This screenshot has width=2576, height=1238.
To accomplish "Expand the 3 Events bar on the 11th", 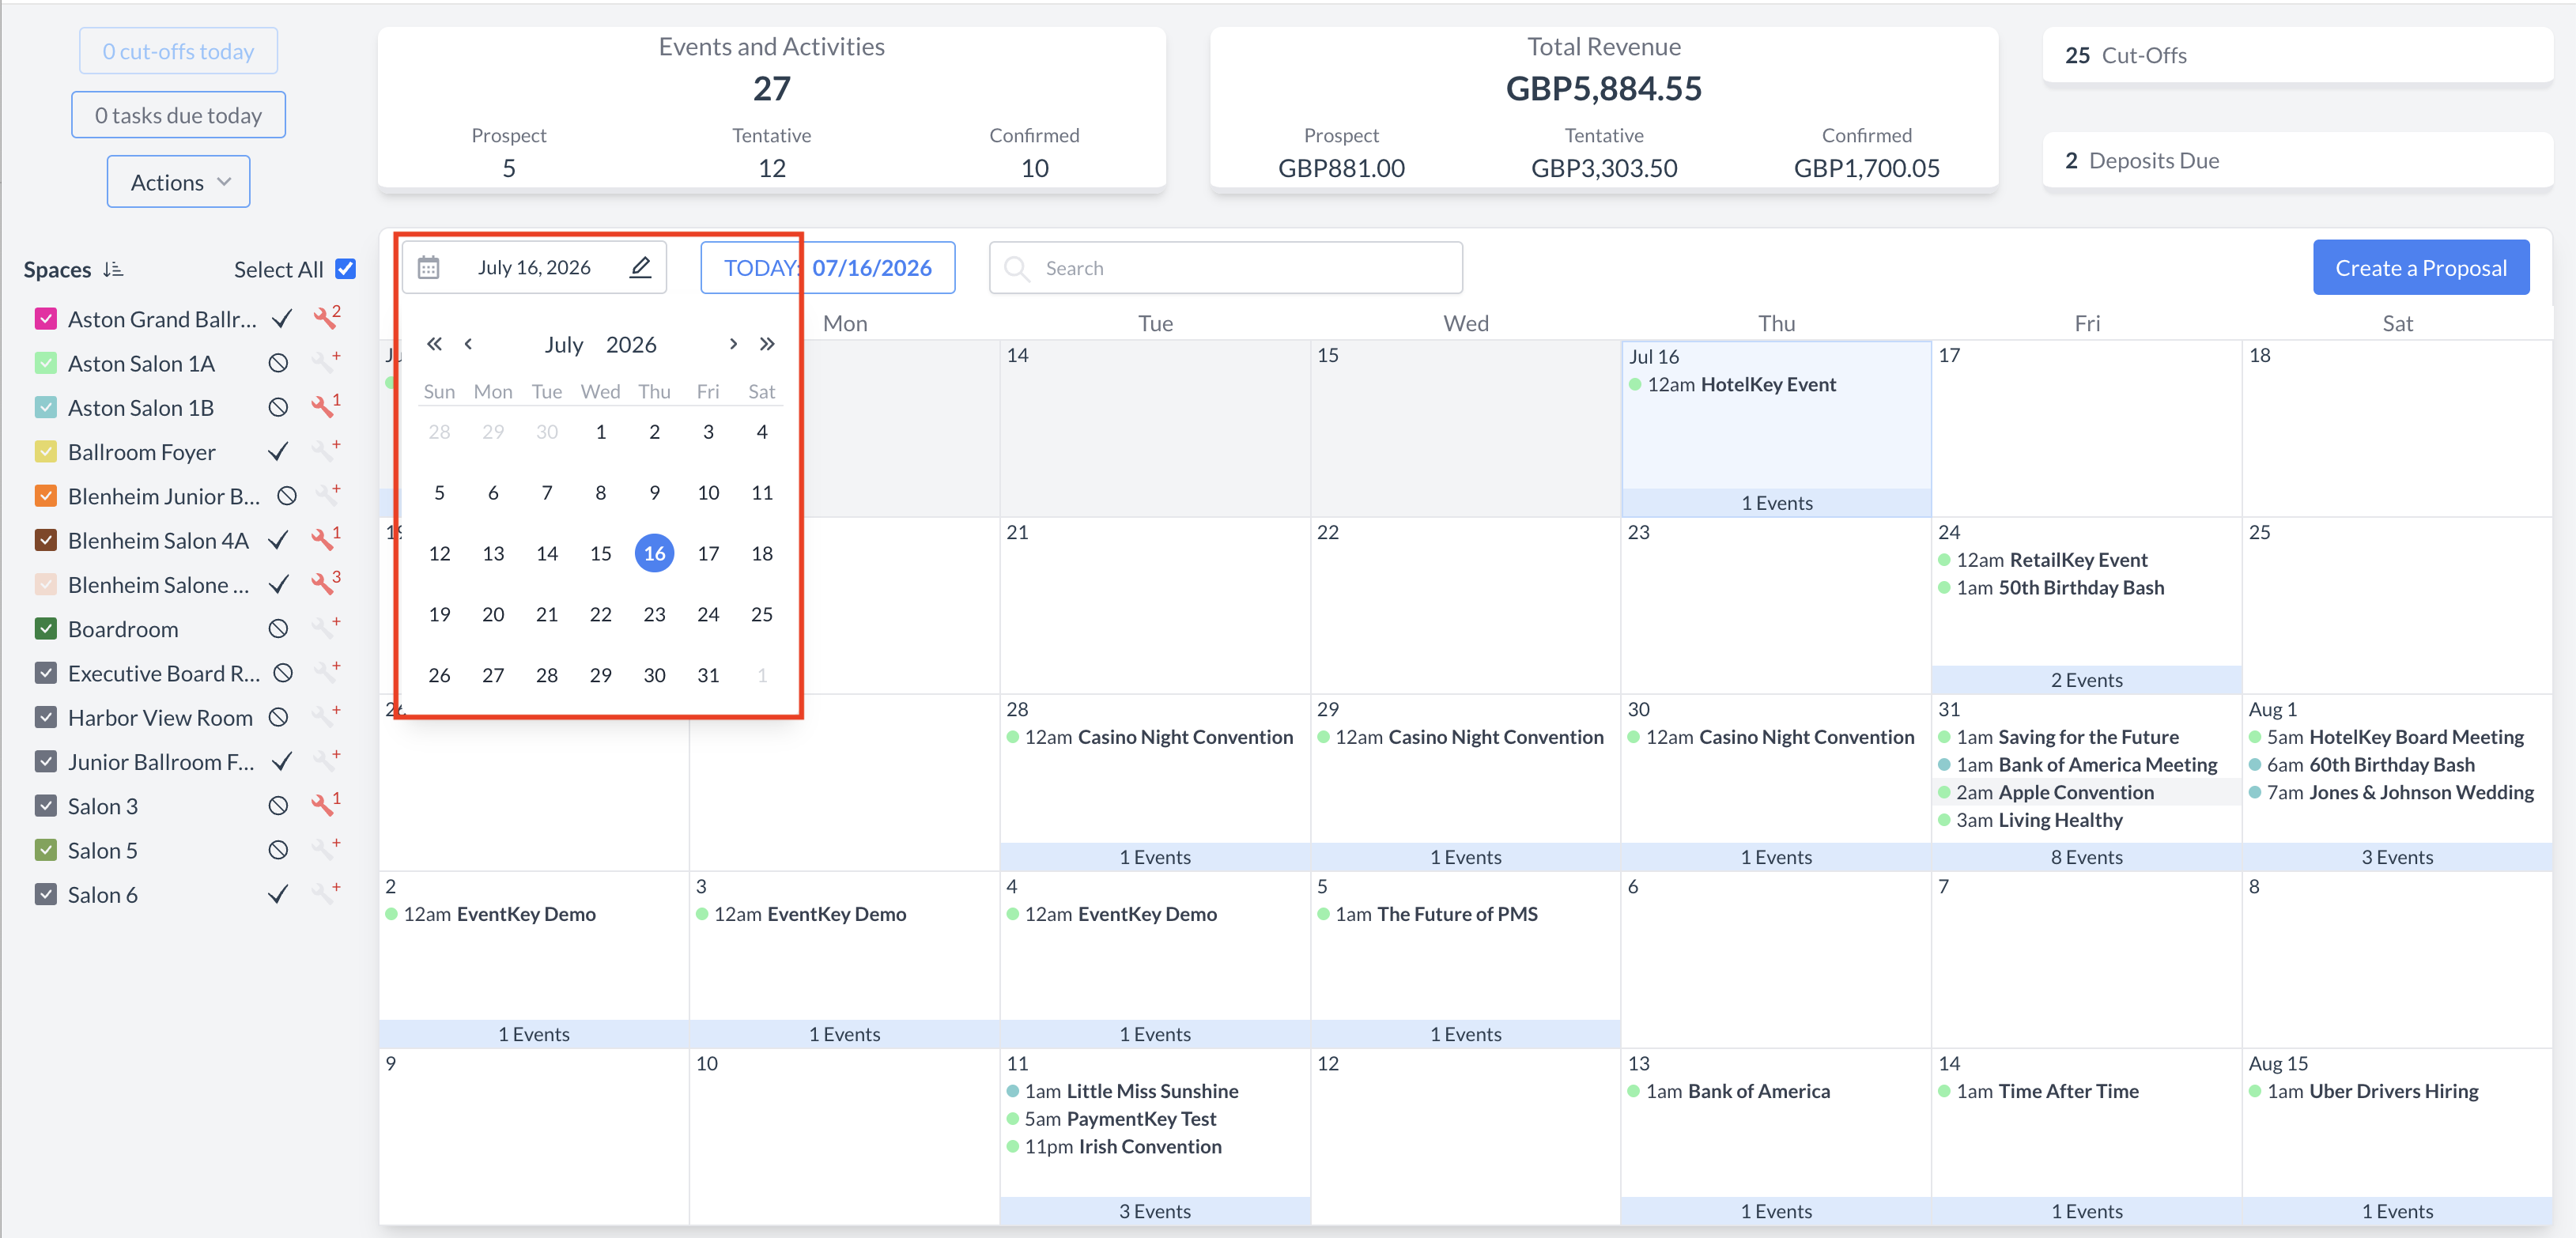I will coord(1154,1211).
